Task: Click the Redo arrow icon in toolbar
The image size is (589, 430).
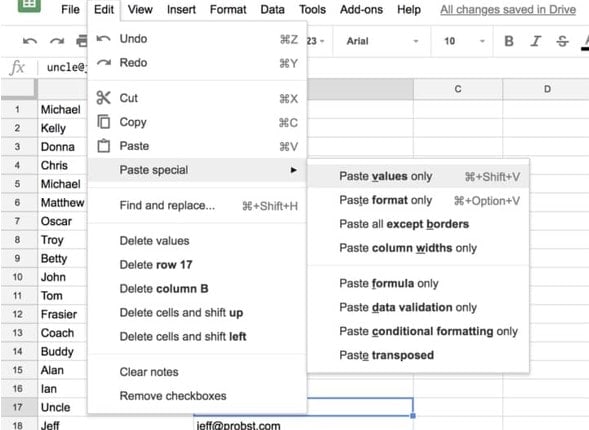Action: 57,41
